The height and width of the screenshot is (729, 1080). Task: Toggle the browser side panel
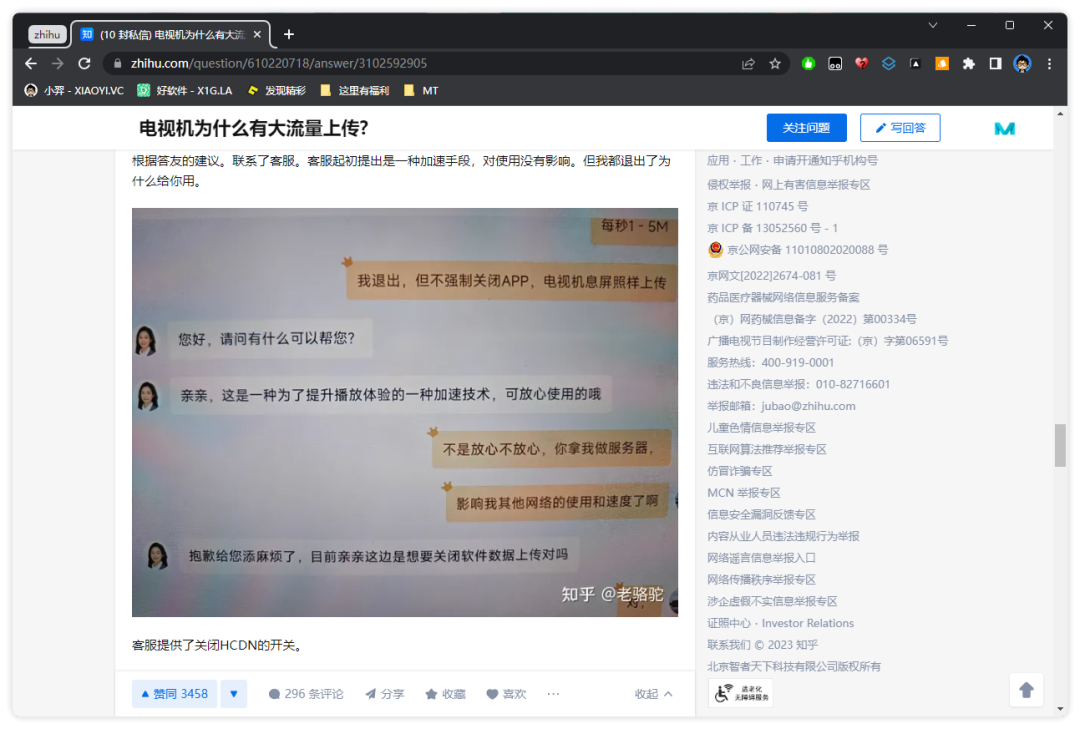click(x=995, y=63)
